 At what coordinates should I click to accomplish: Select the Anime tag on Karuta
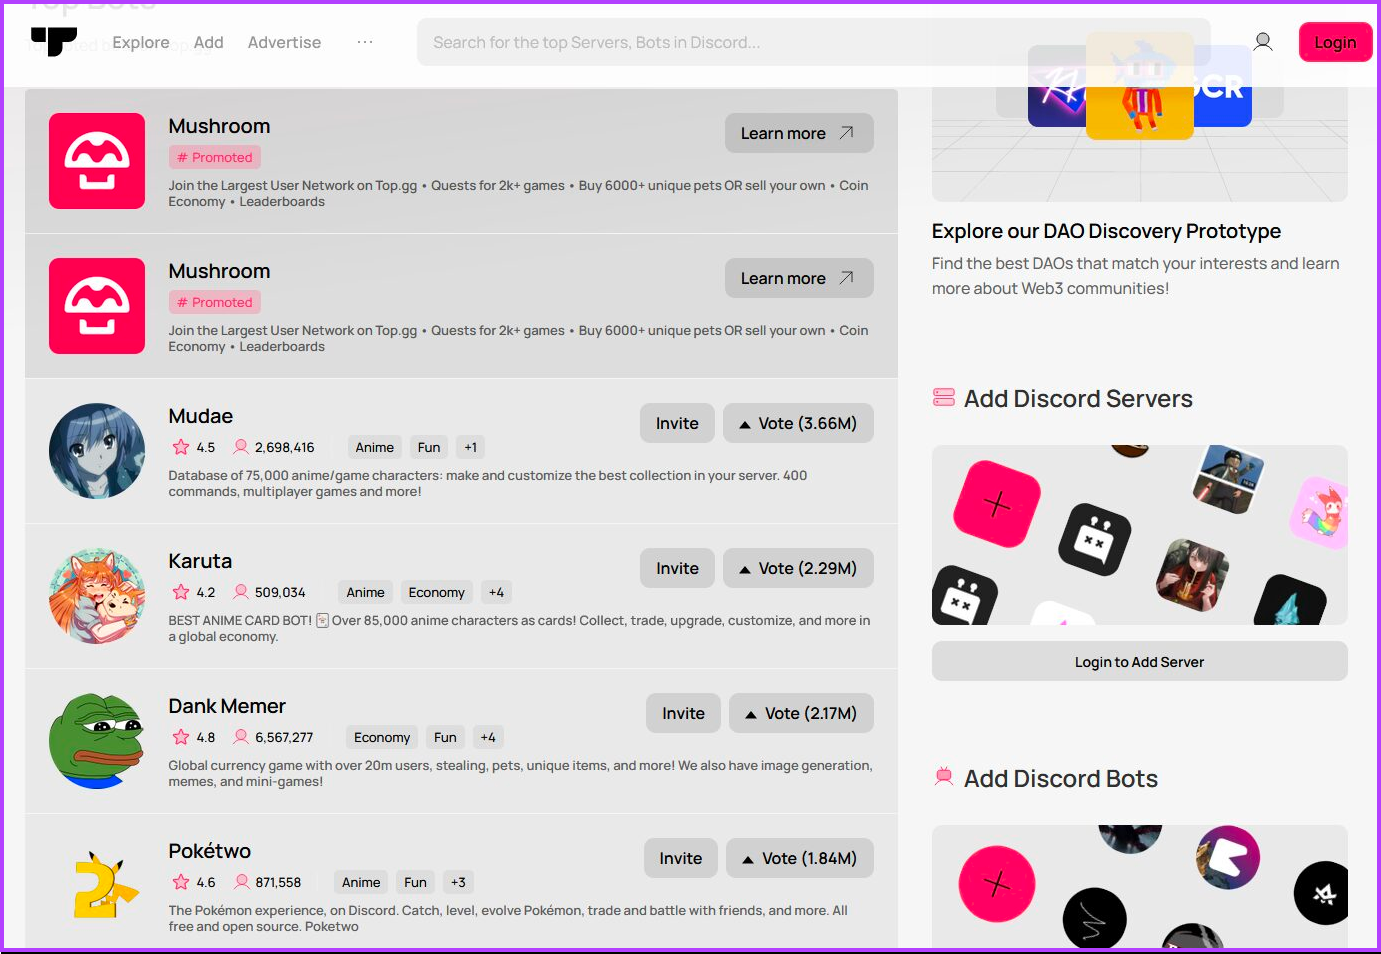point(366,592)
